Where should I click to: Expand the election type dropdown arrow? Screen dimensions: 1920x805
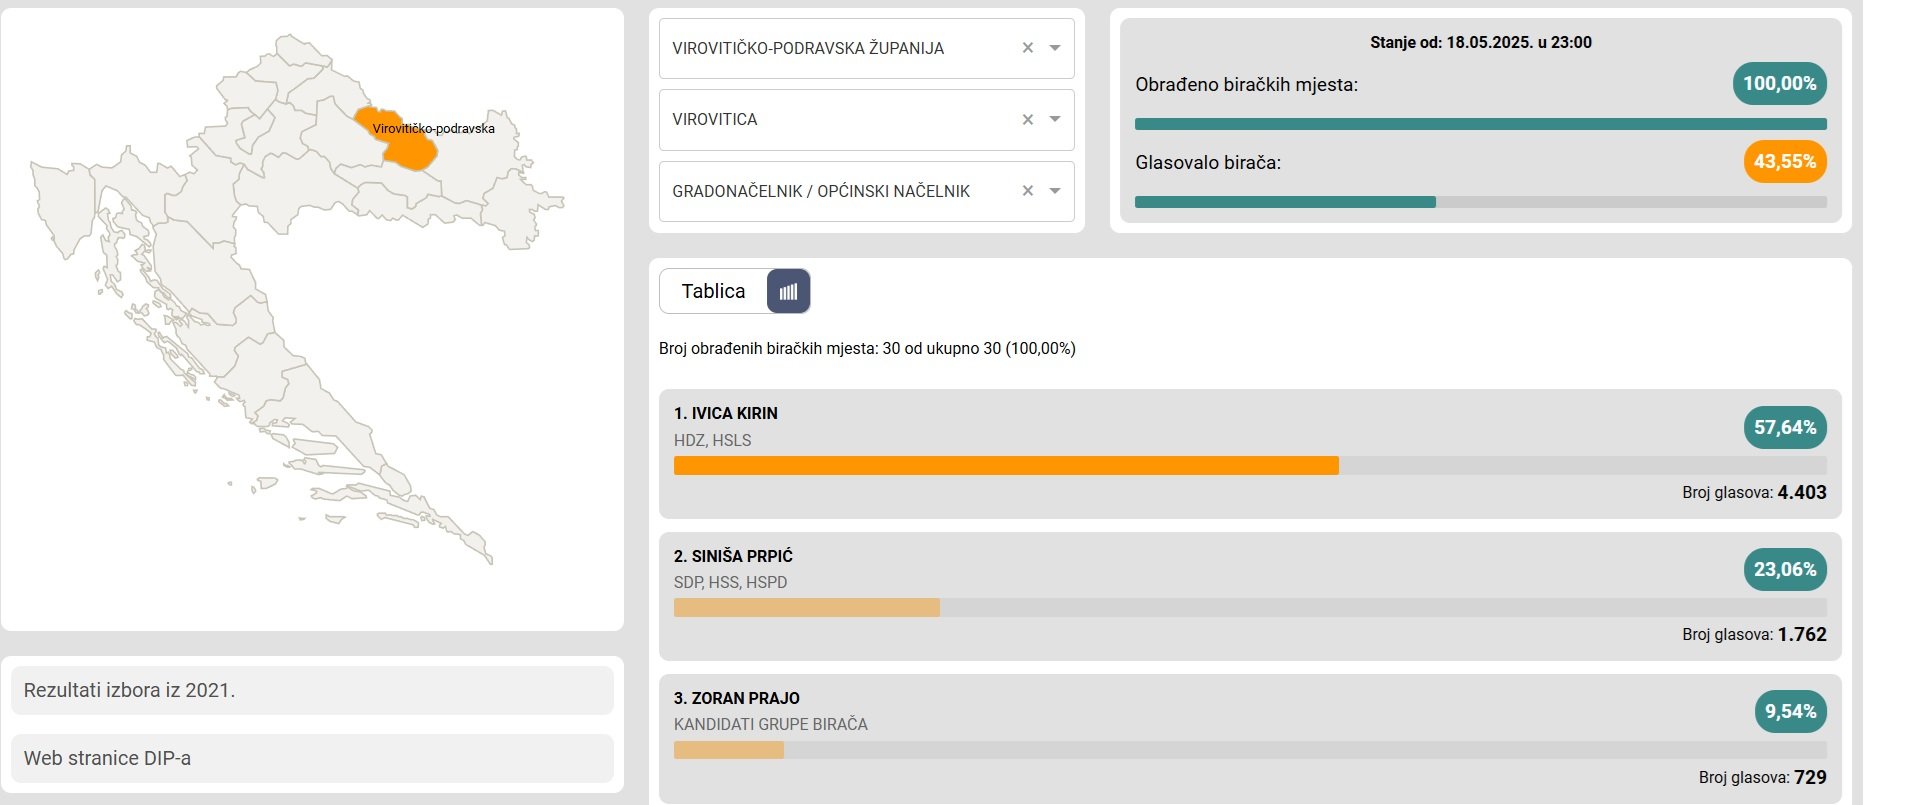click(x=1054, y=191)
